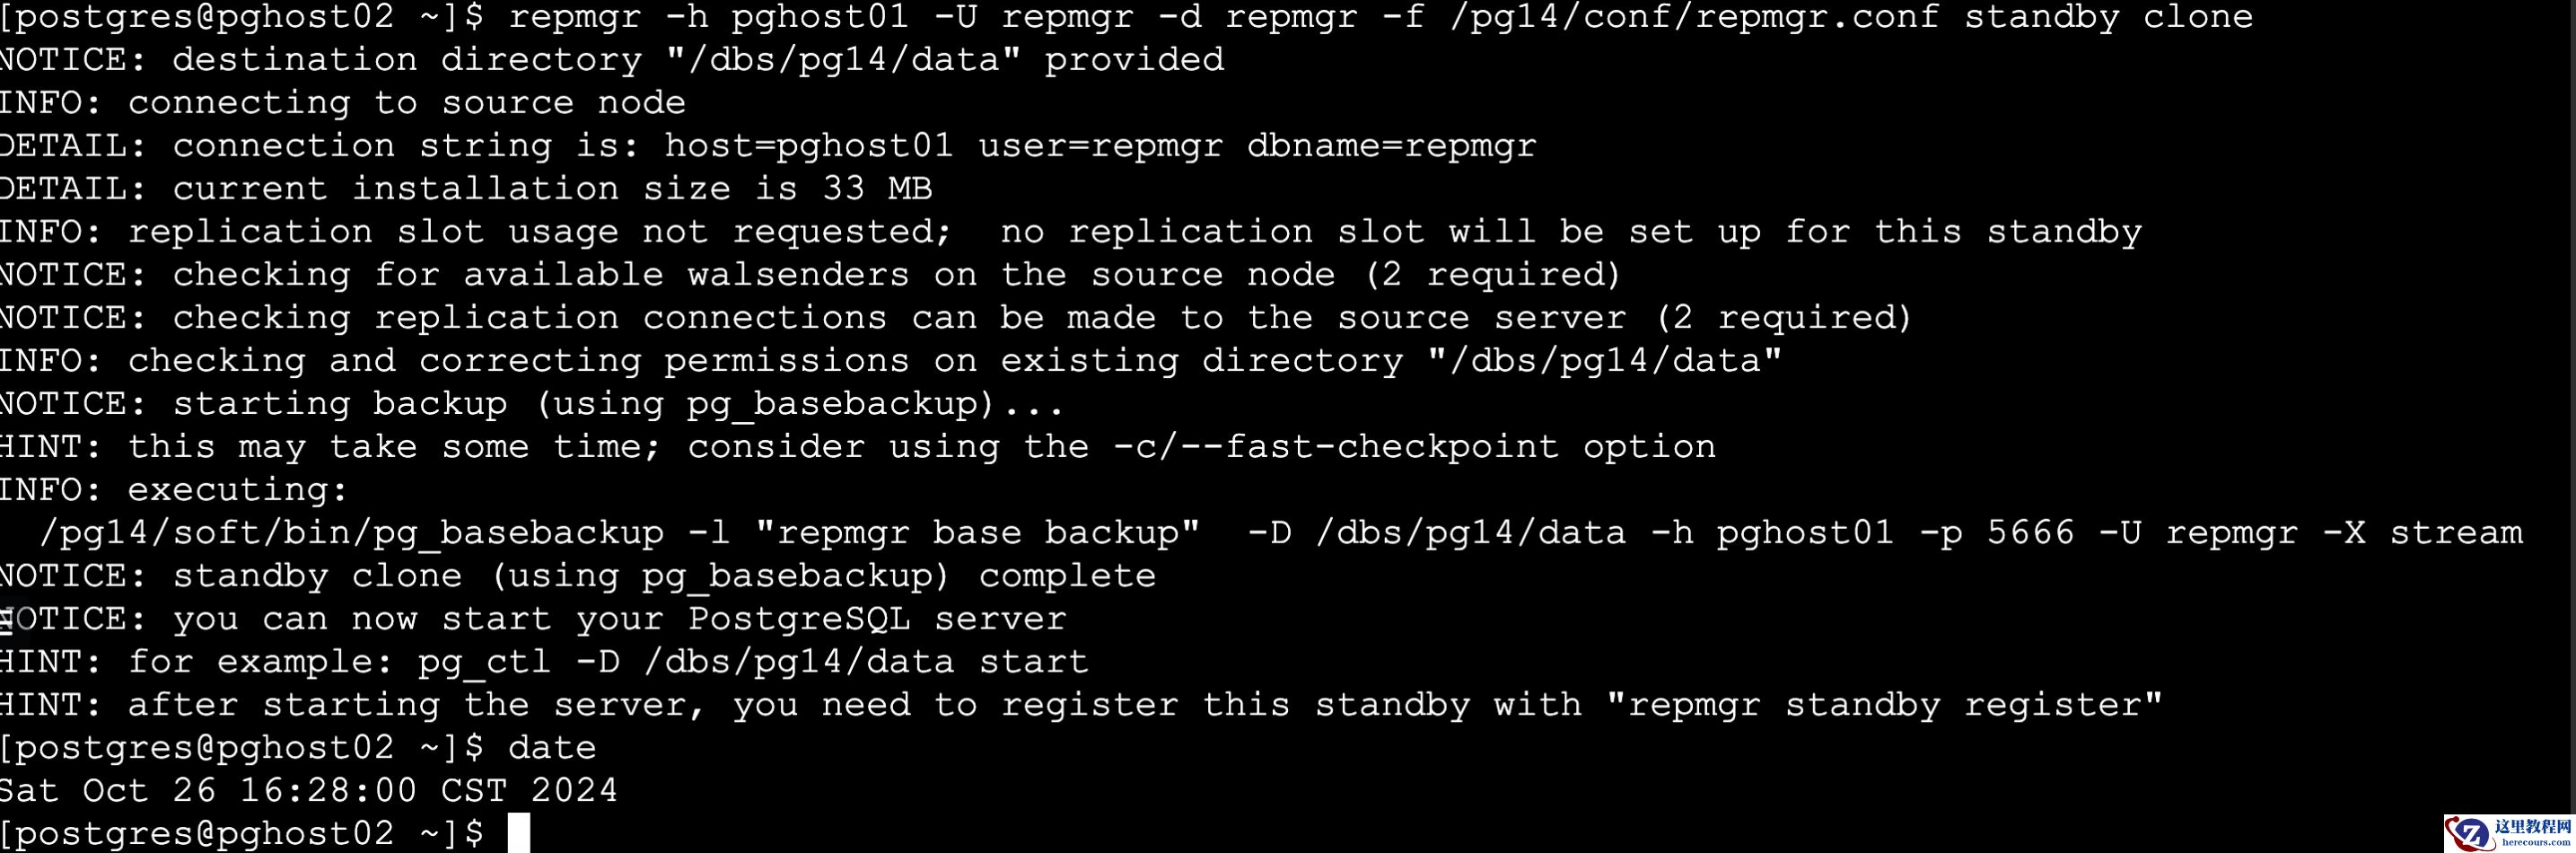This screenshot has width=2576, height=853.
Task: Click the "current installation size is 33 MB" line
Action: coord(552,189)
